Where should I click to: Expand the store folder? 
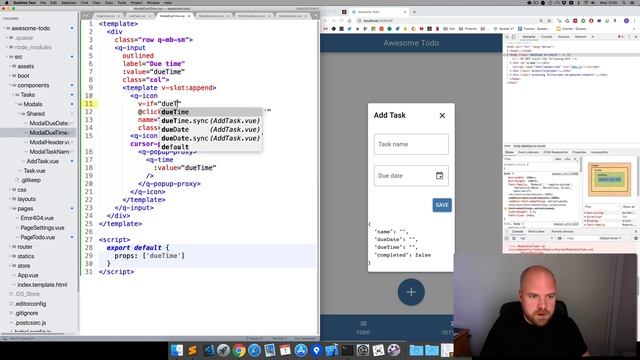(10, 266)
